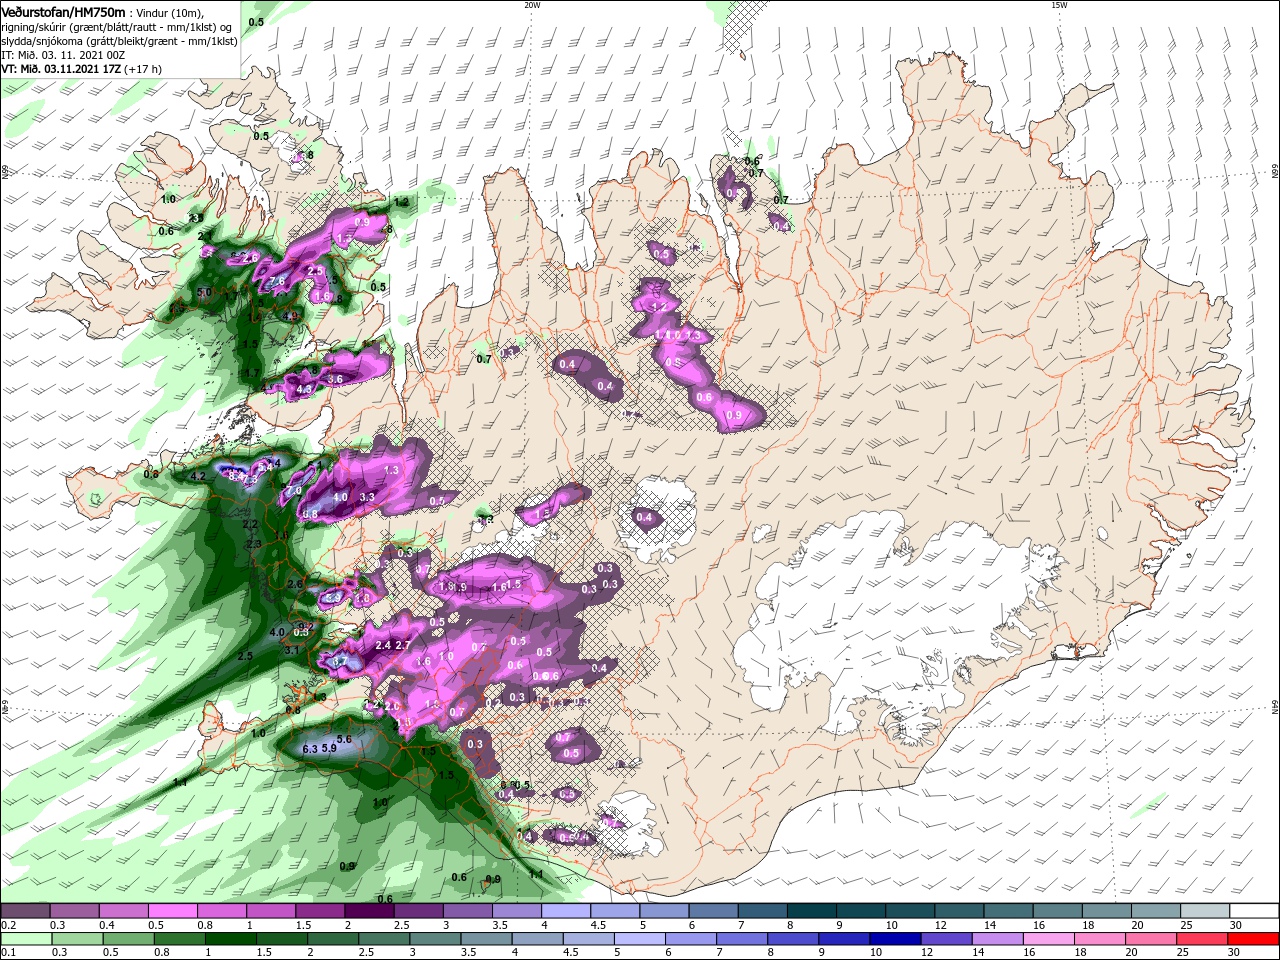Click the 25 label under the lower legend row
1280x960 pixels.
[1185, 954]
